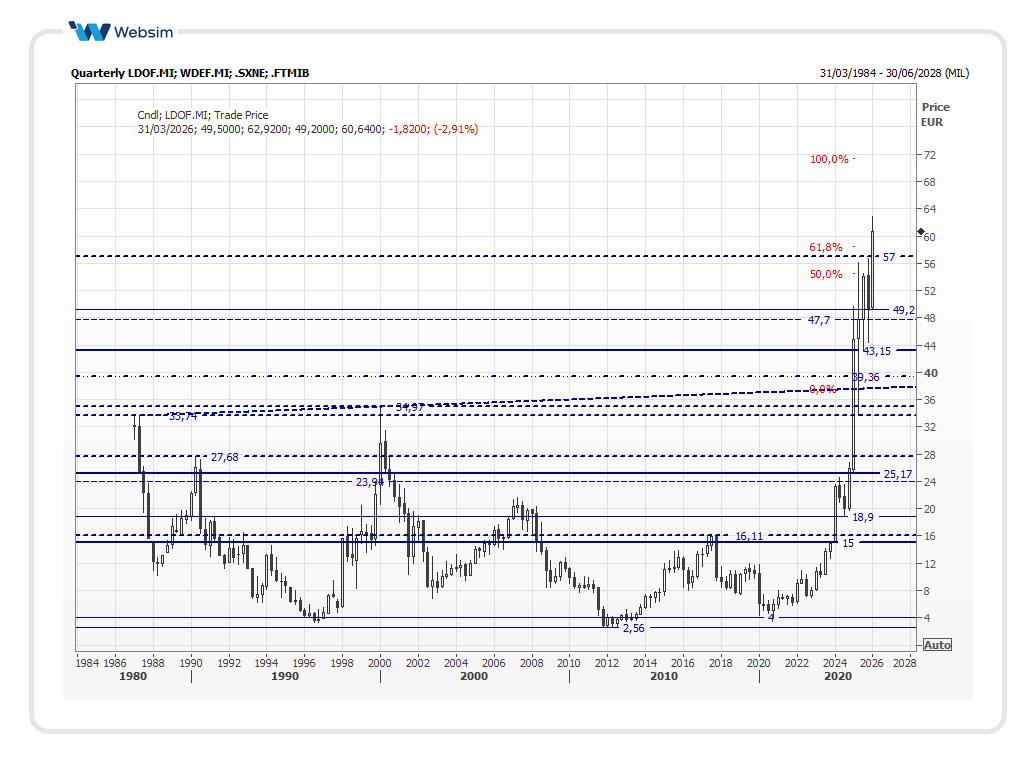Viewport: 1036px width, 763px height.
Task: Select the 50,0% Fibonacci level label
Action: click(x=826, y=274)
